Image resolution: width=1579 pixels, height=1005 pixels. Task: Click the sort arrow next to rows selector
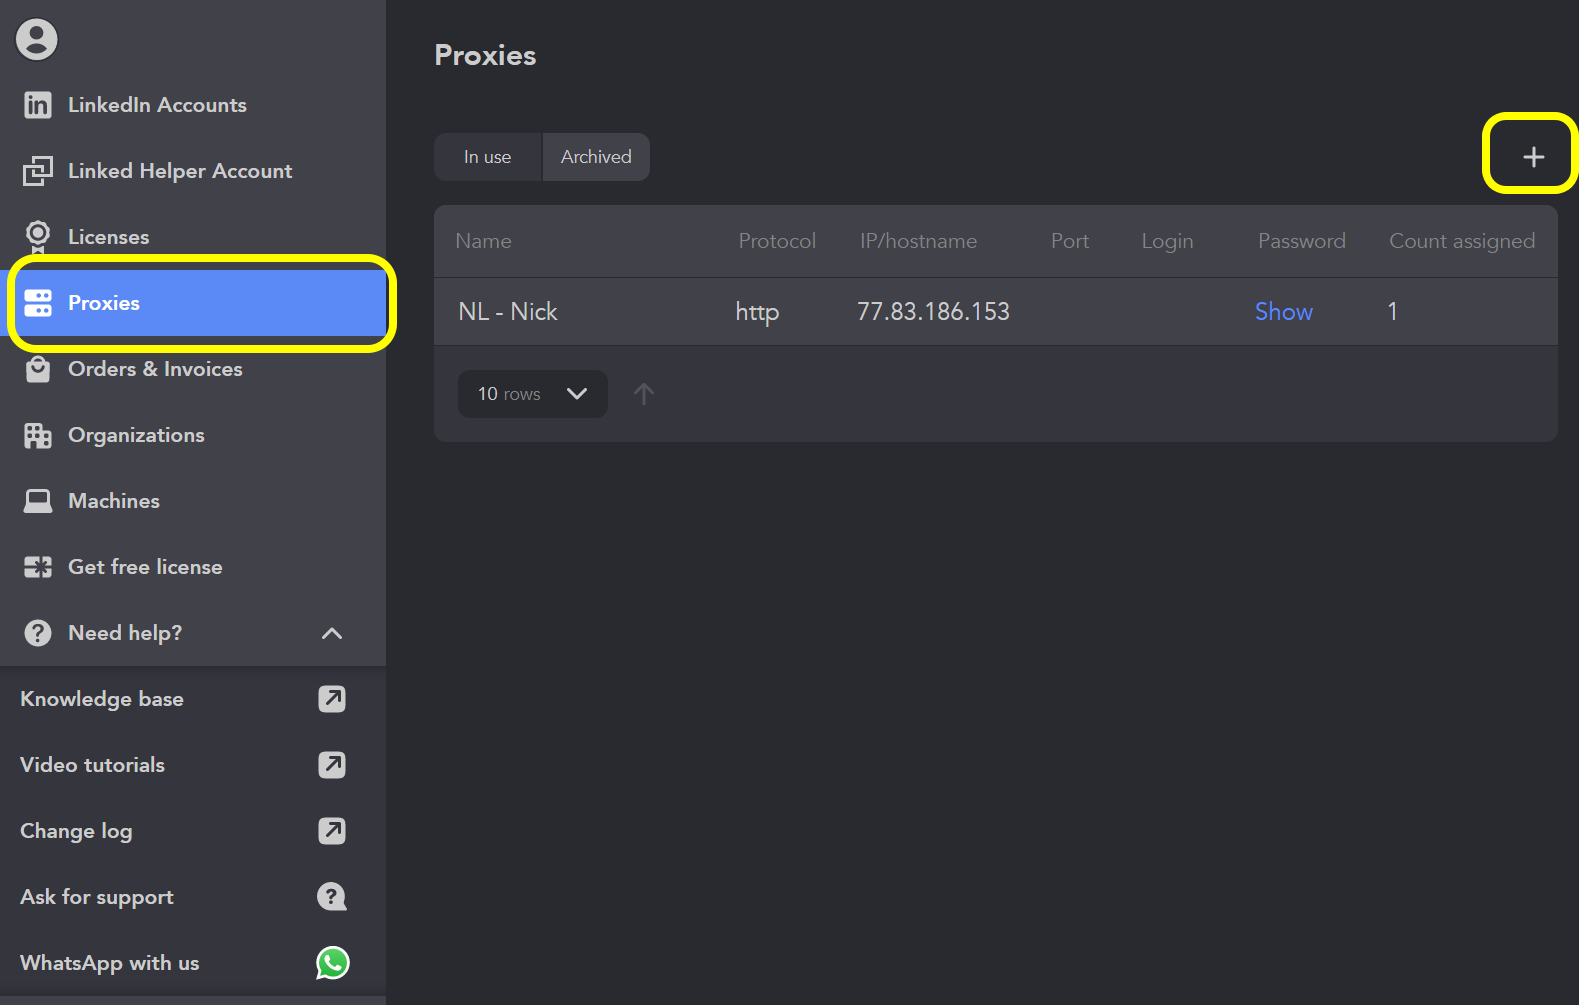pos(644,394)
